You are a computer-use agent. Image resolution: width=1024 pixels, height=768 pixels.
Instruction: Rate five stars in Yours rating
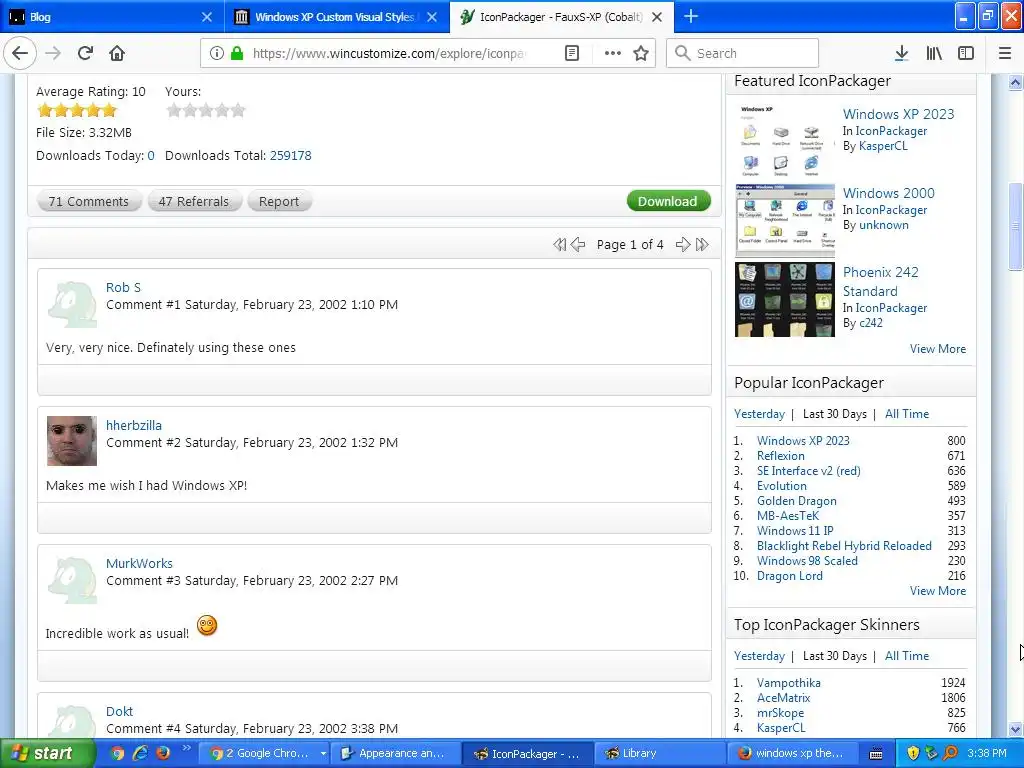[x=238, y=110]
